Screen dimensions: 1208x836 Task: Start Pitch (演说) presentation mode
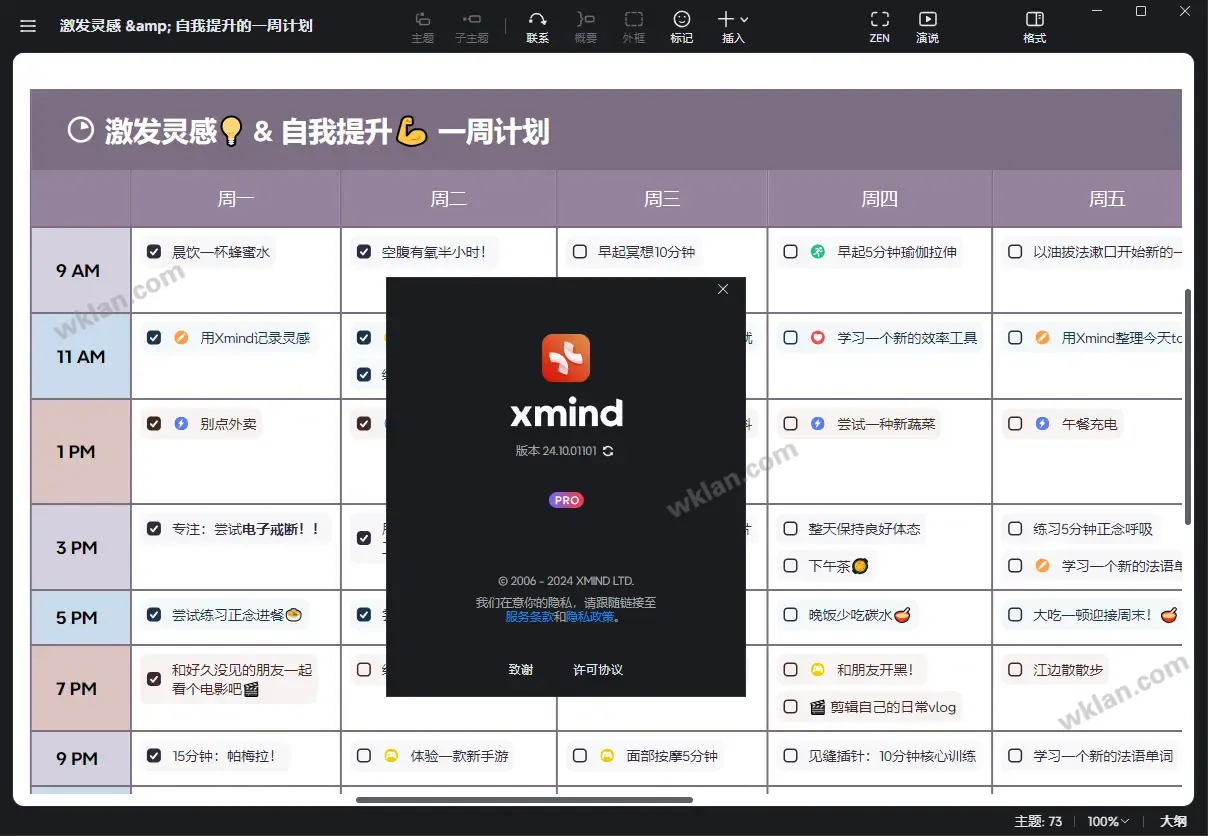pos(927,27)
